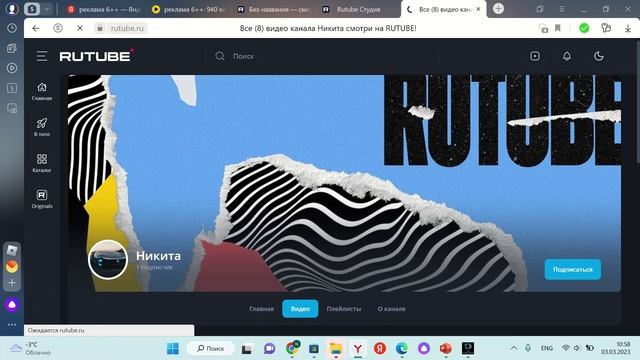This screenshot has height=360, width=640.
Task: Open sidebar three-dots menu
Action: (x=12, y=324)
